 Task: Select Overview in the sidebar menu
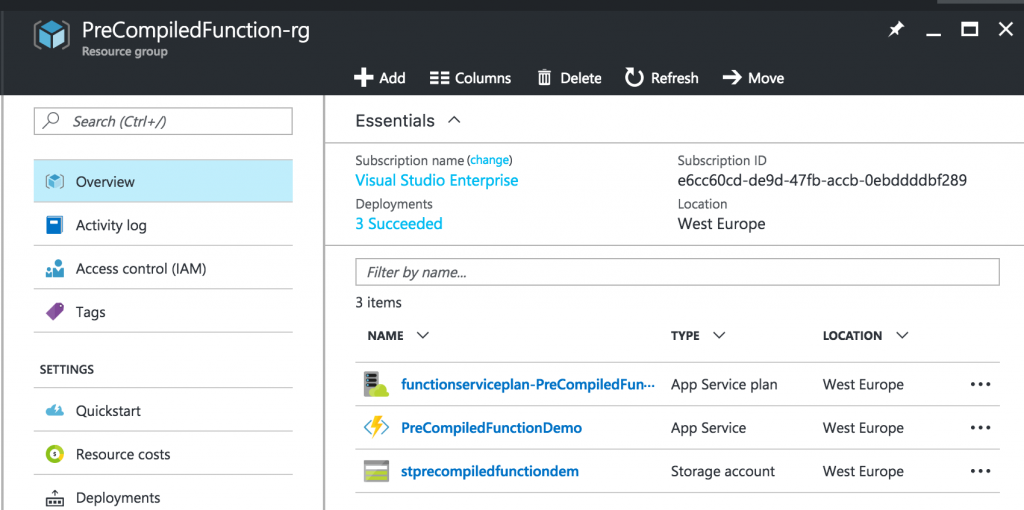[163, 182]
